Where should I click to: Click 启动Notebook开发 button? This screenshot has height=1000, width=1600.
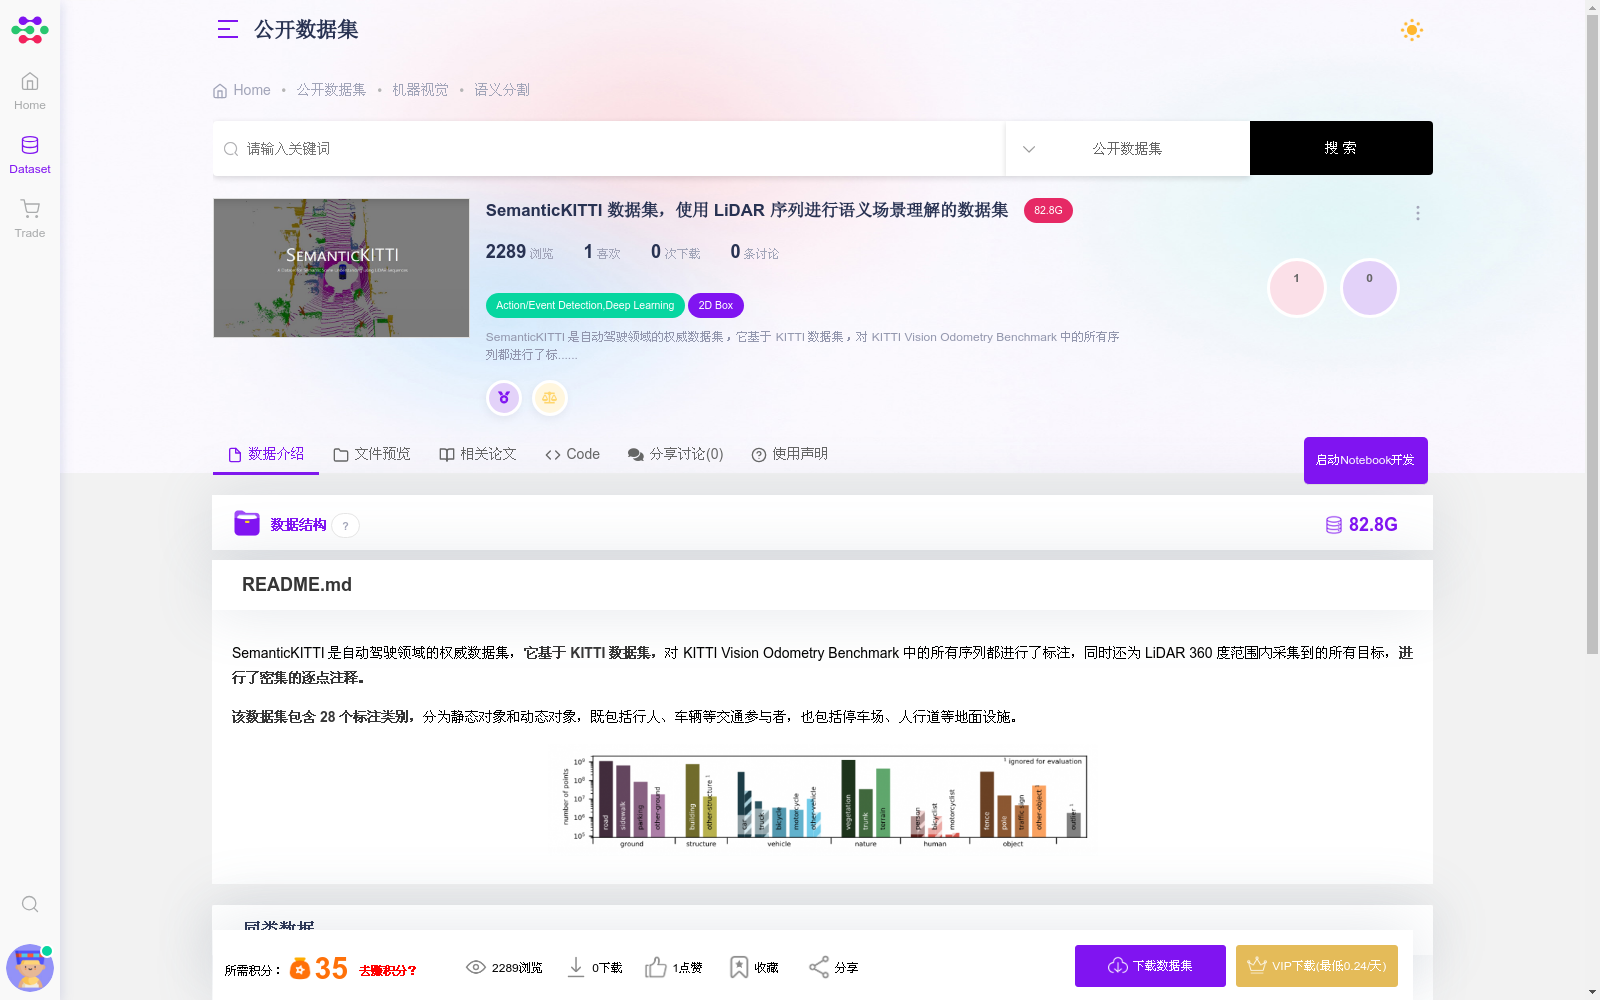1365,460
